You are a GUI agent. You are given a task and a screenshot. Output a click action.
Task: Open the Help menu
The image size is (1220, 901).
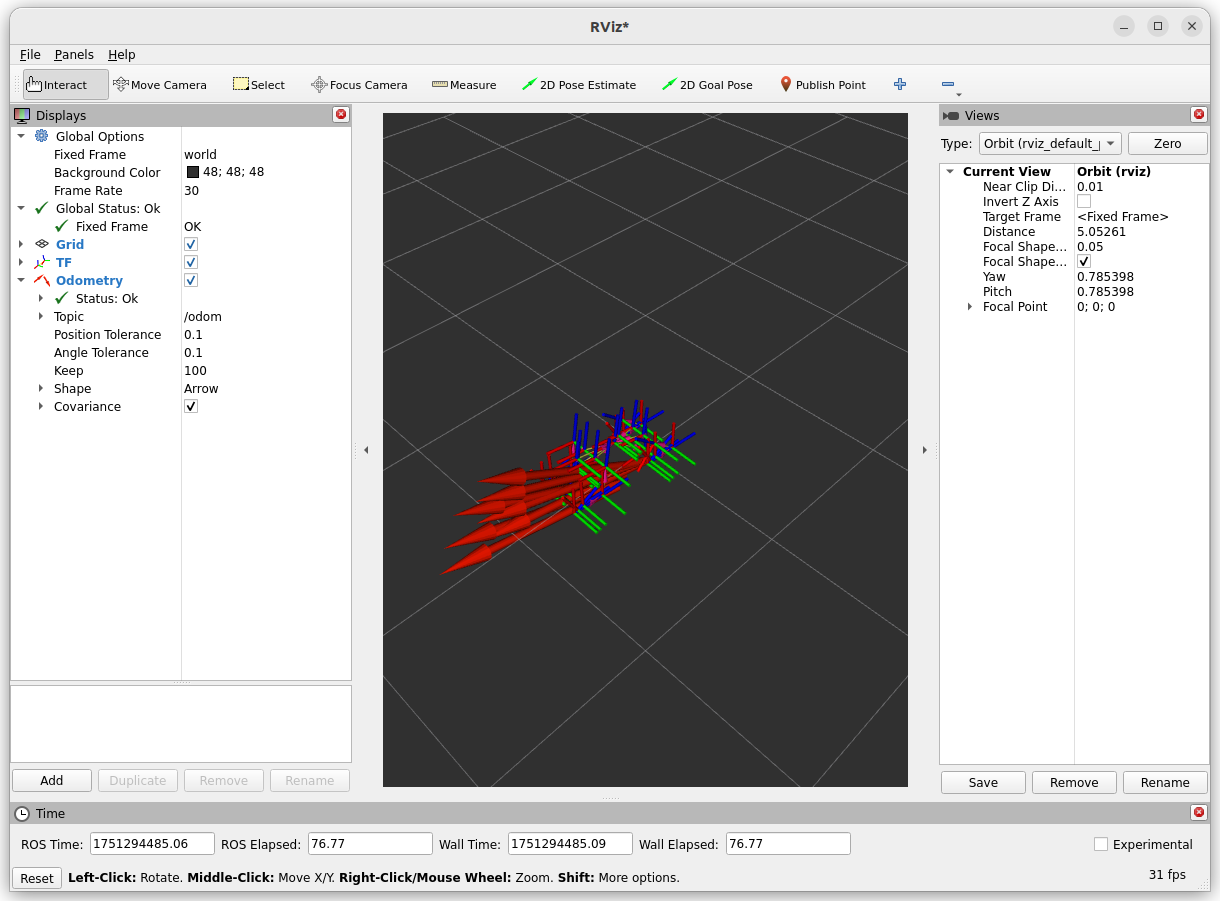click(122, 54)
